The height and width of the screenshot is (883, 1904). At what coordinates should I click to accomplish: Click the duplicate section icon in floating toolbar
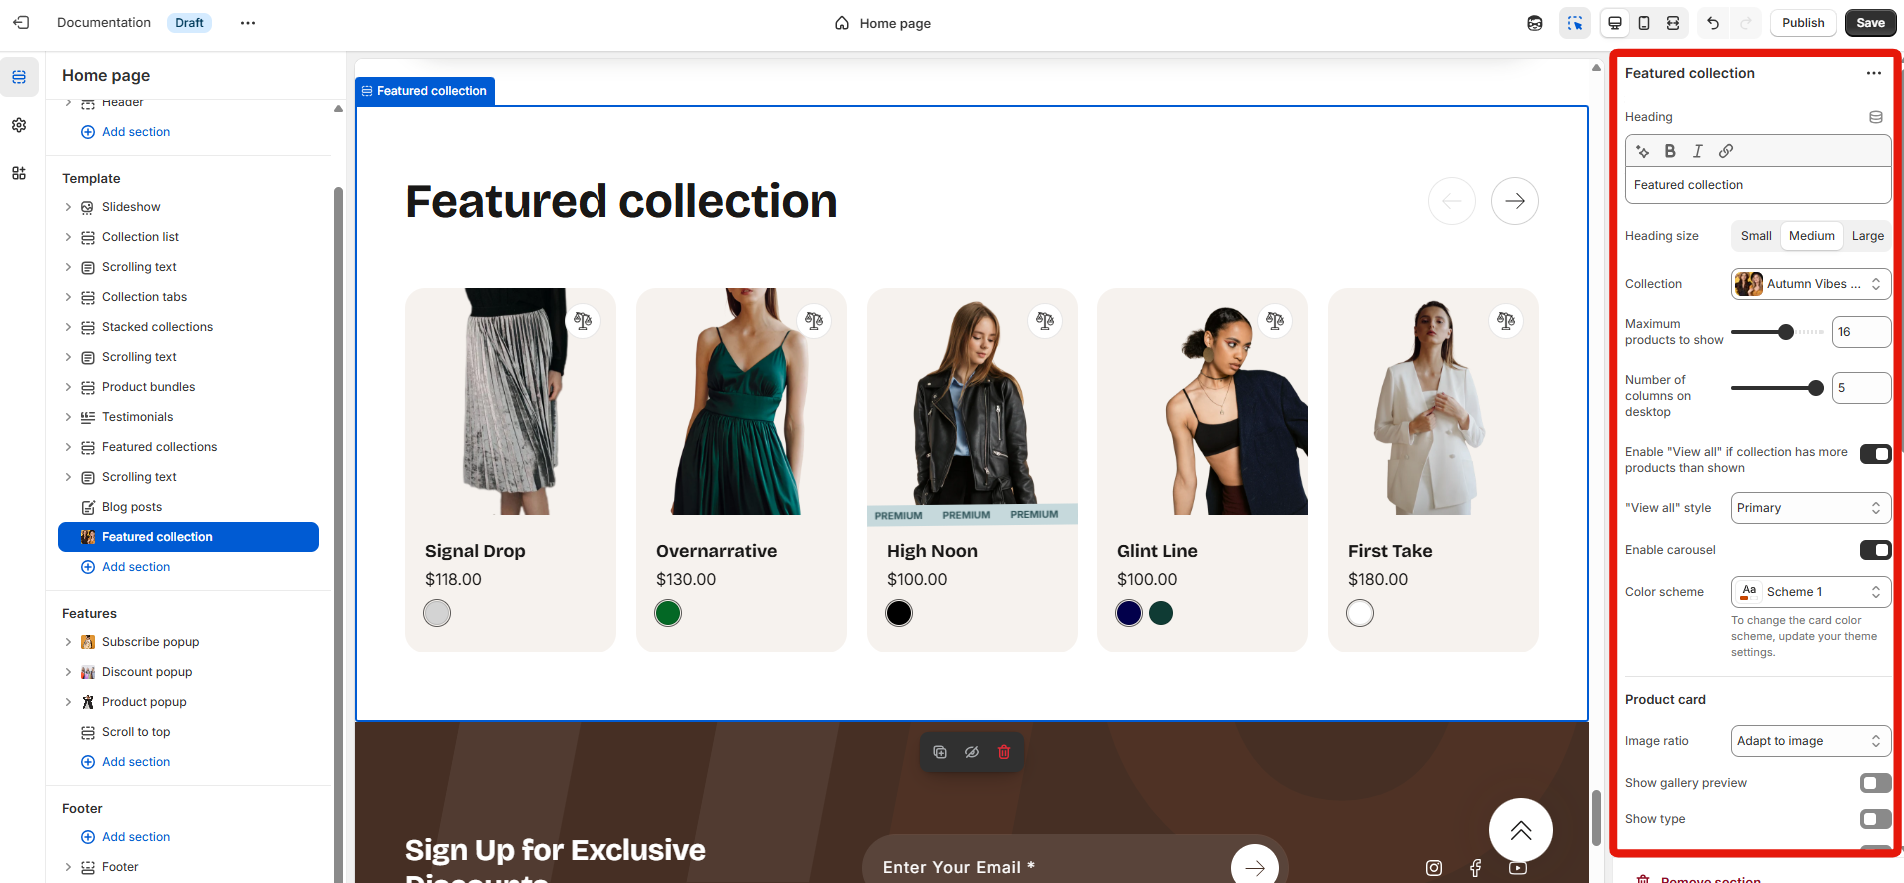point(940,752)
